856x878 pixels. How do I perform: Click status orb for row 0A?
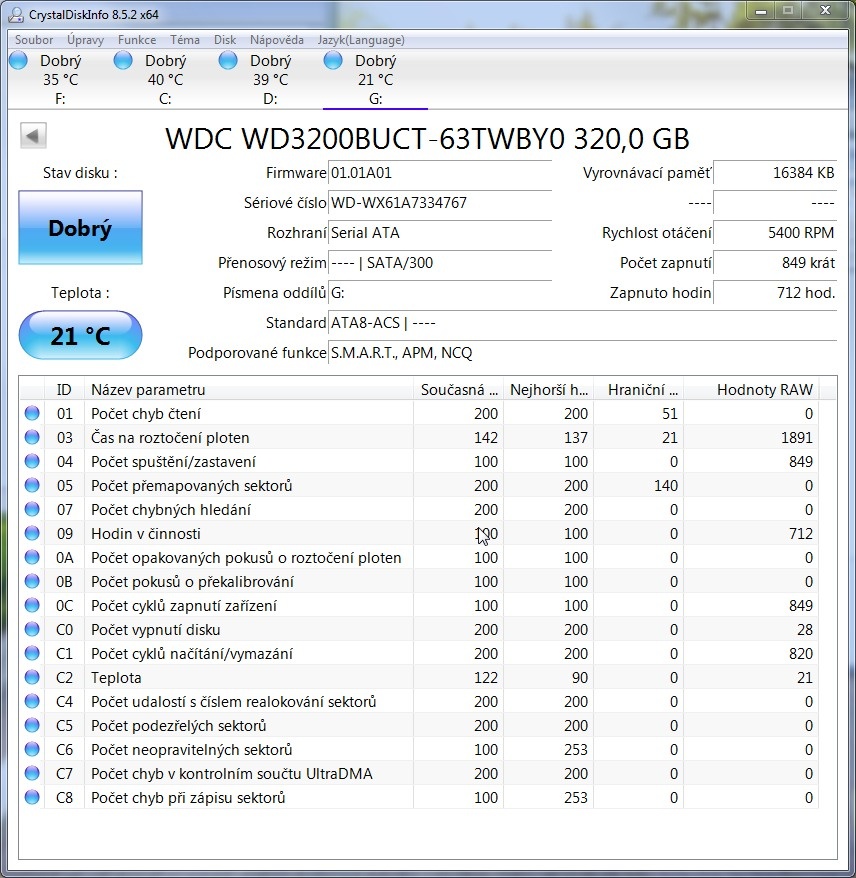32,558
